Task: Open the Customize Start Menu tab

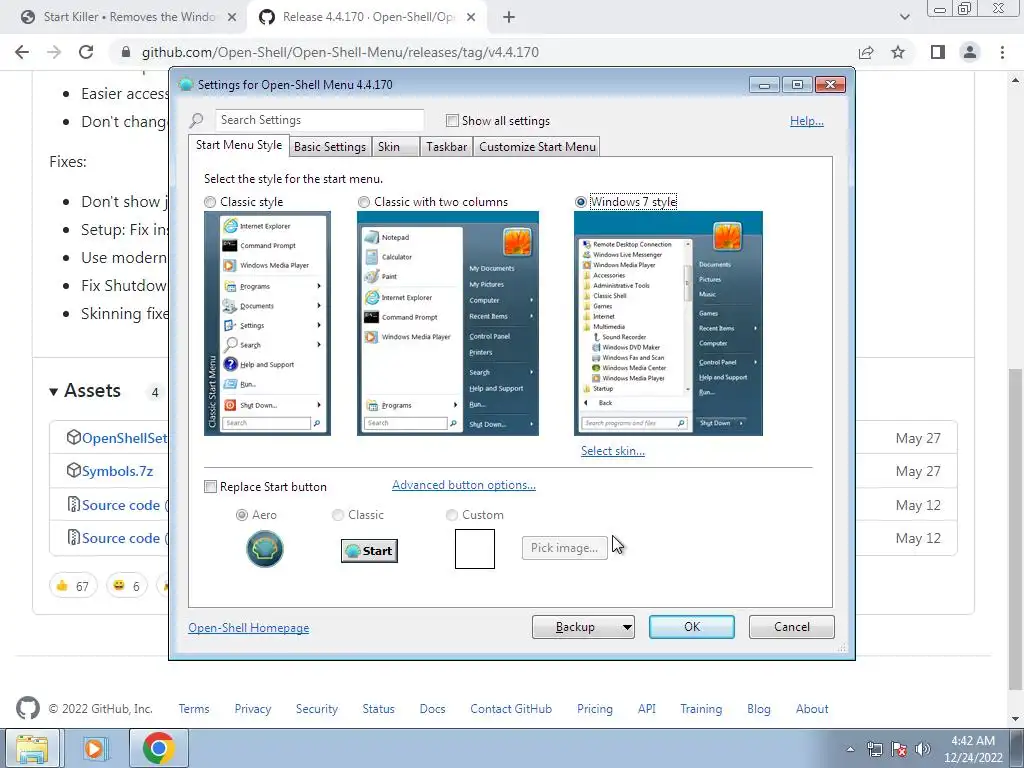Action: (x=537, y=146)
